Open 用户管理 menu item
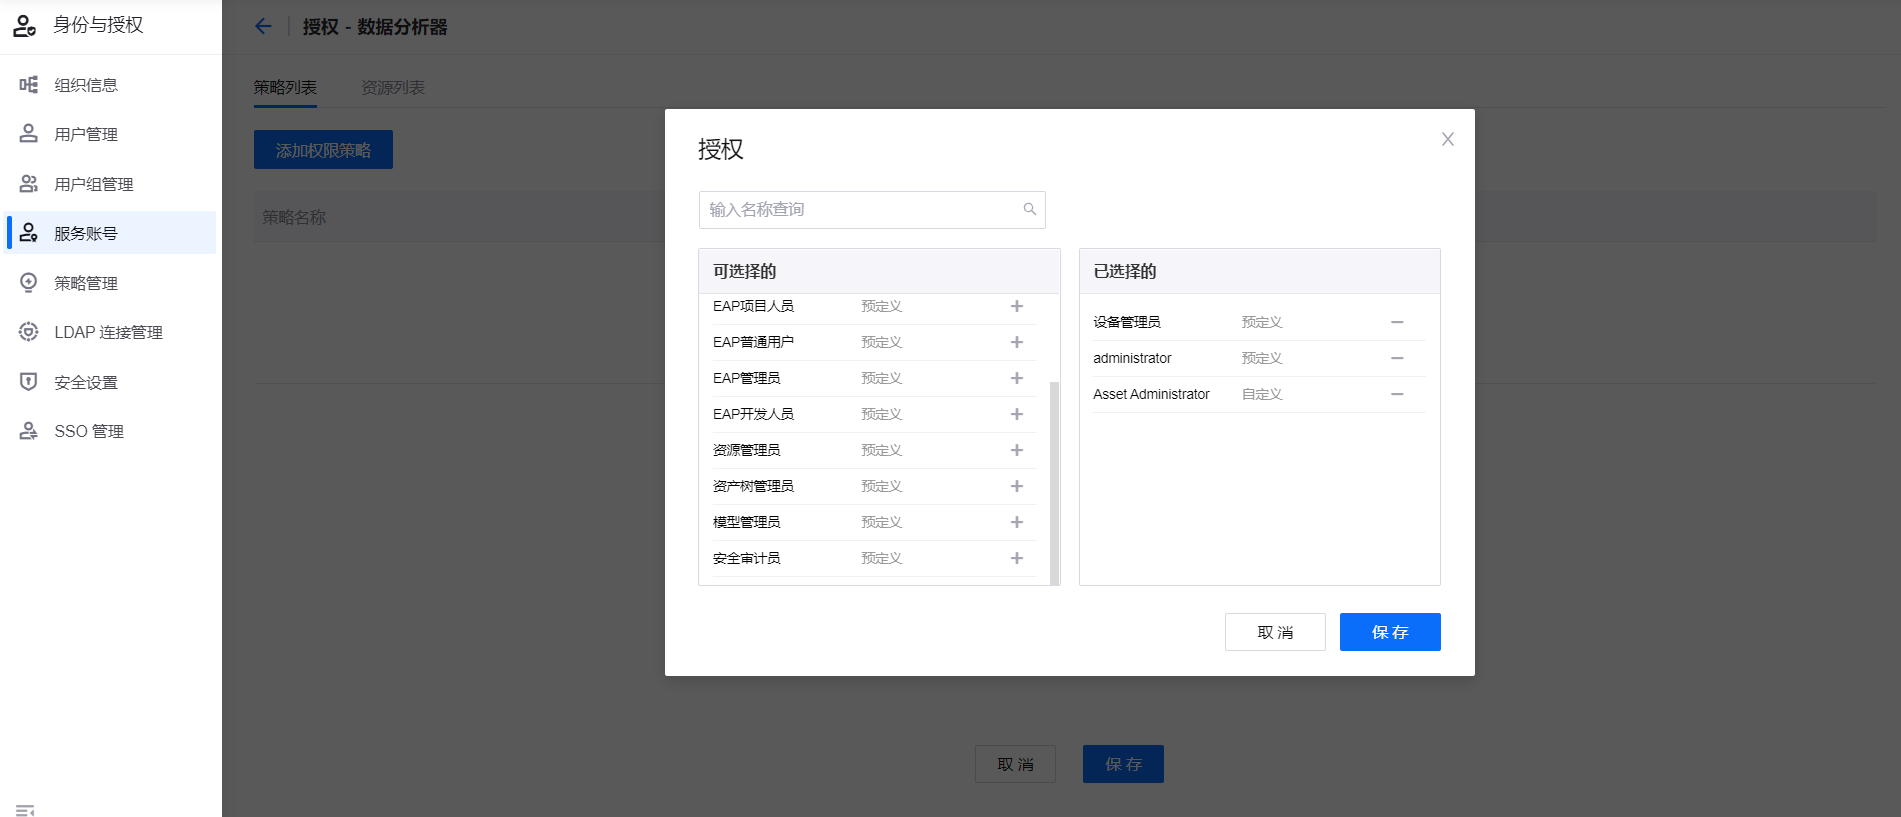 (x=110, y=134)
